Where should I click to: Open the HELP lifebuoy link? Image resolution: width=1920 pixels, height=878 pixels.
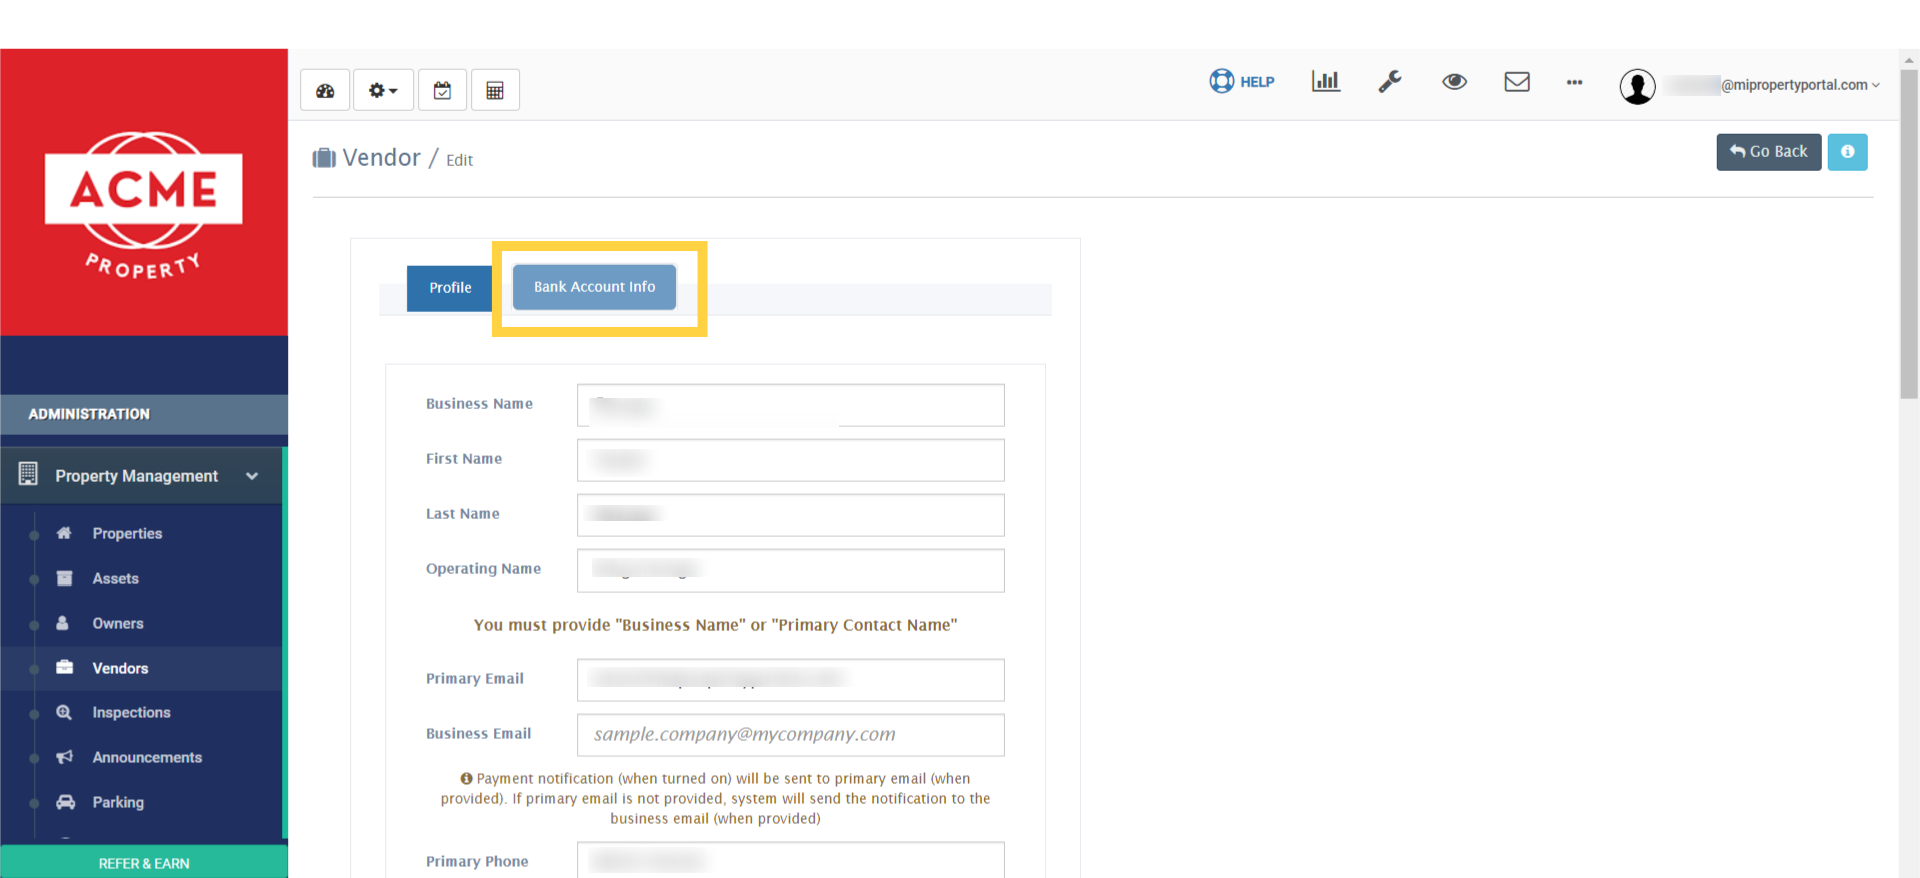pyautogui.click(x=1242, y=82)
